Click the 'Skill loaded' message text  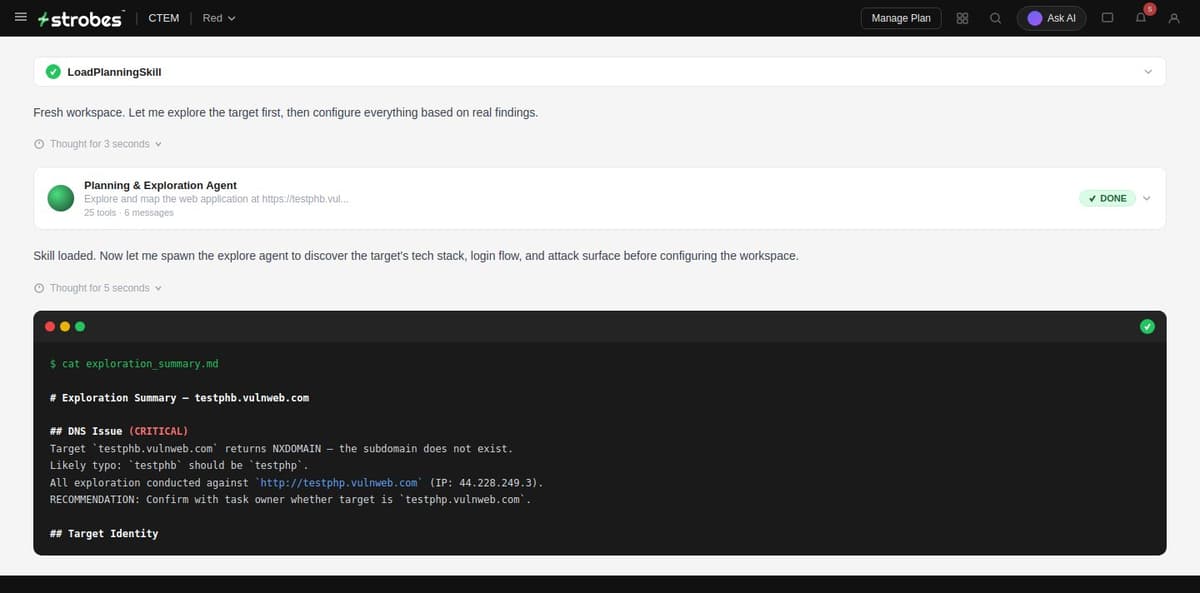[416, 256]
